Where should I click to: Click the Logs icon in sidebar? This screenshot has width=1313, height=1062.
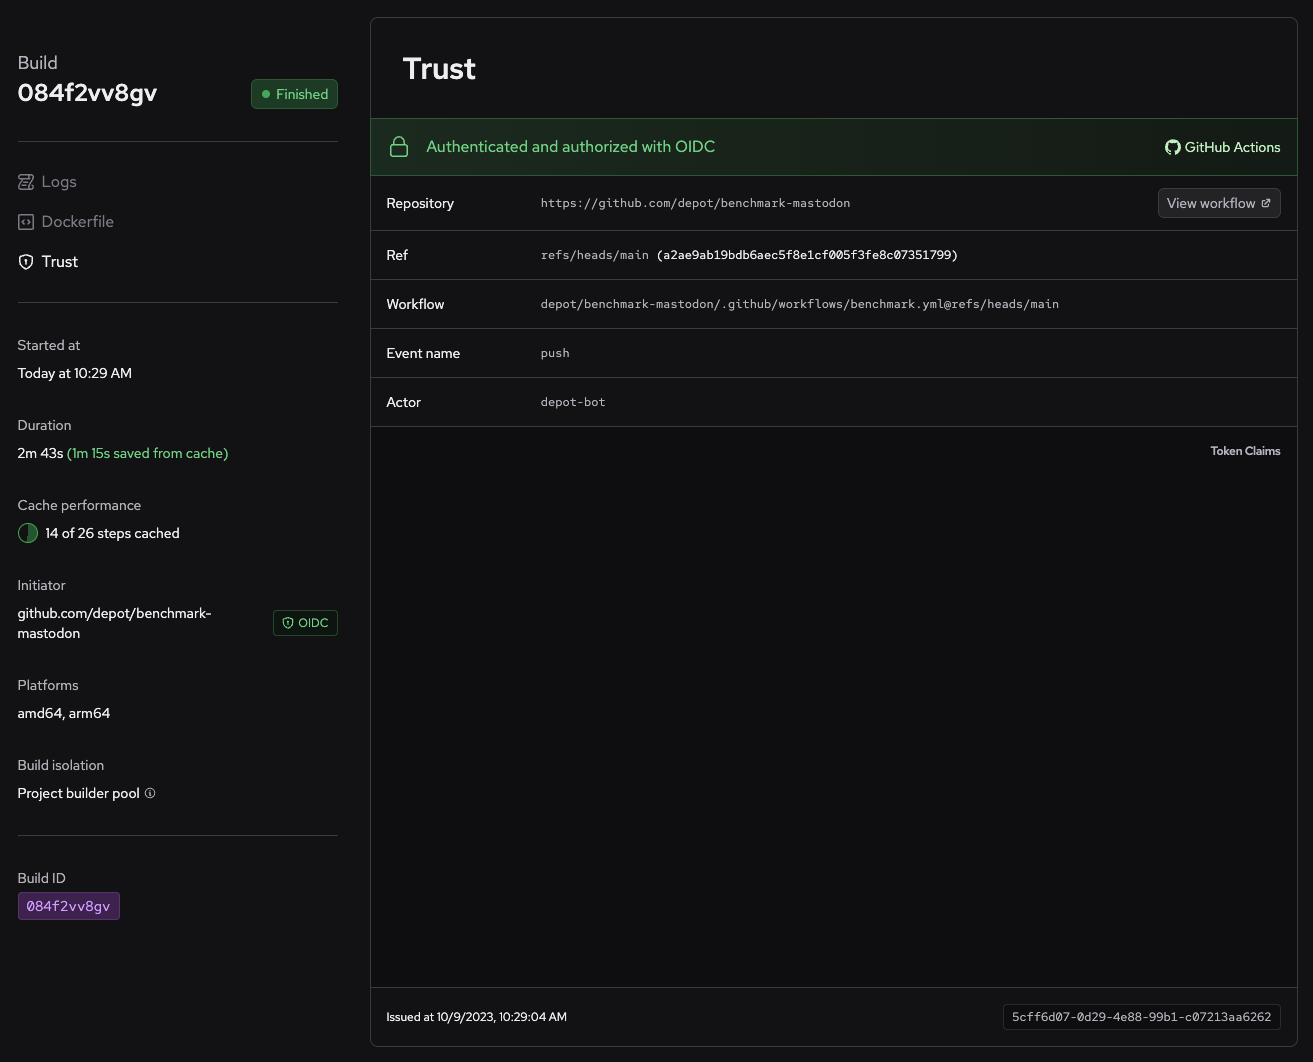tap(26, 182)
